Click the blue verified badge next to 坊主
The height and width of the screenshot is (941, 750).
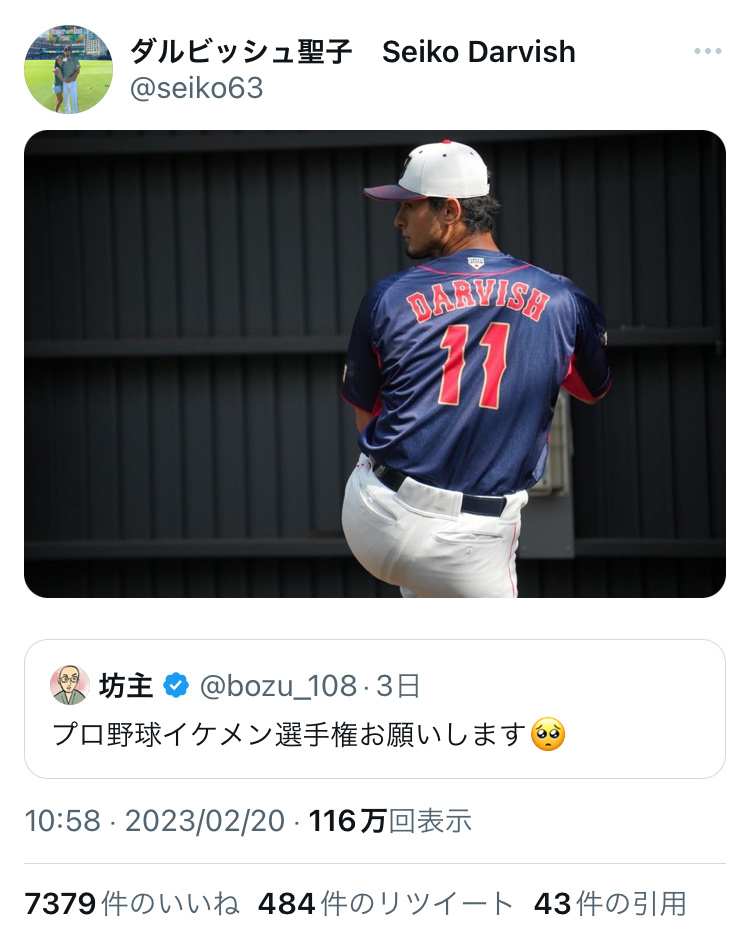[x=176, y=685]
